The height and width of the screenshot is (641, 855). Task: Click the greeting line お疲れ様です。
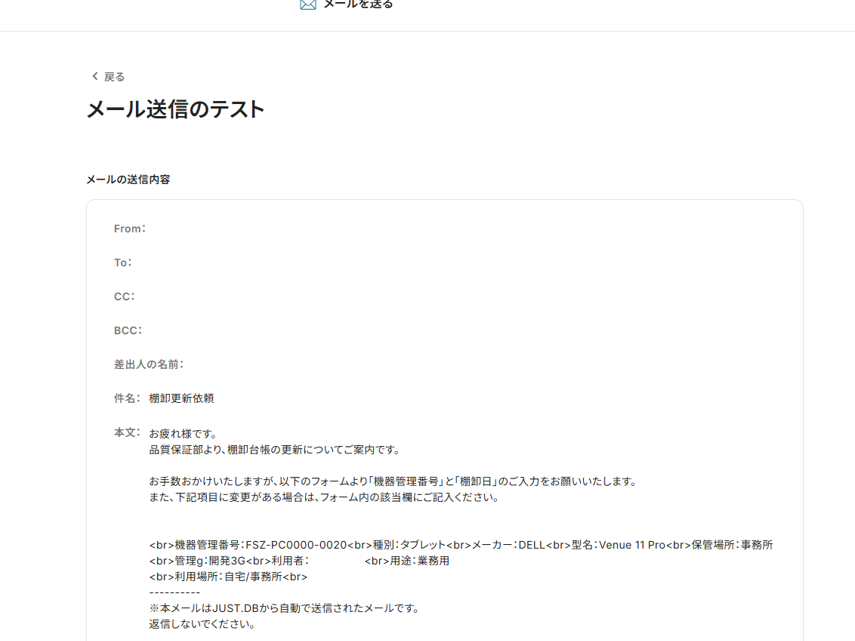[183, 434]
